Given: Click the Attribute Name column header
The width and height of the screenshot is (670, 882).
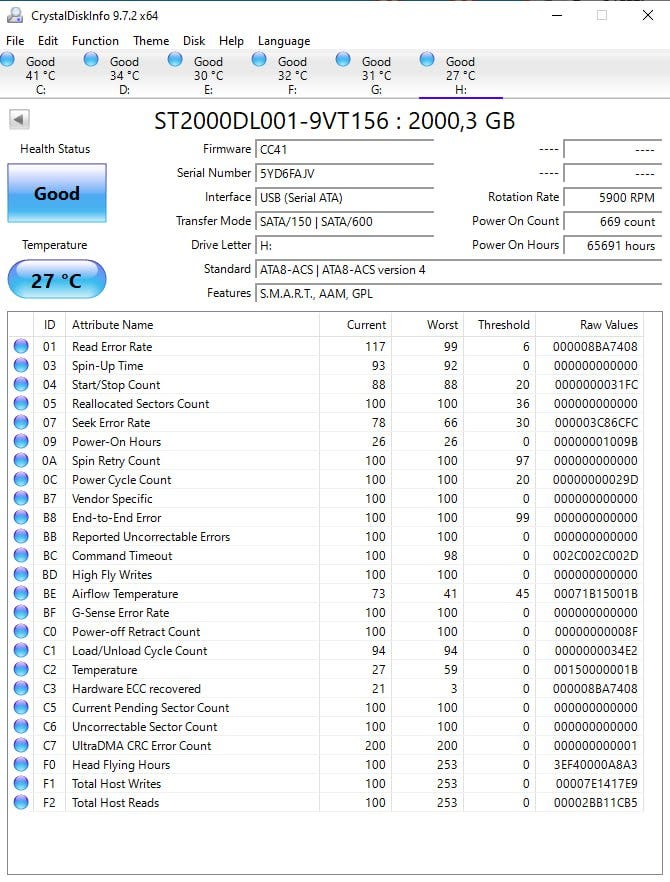Looking at the screenshot, I should [x=192, y=325].
